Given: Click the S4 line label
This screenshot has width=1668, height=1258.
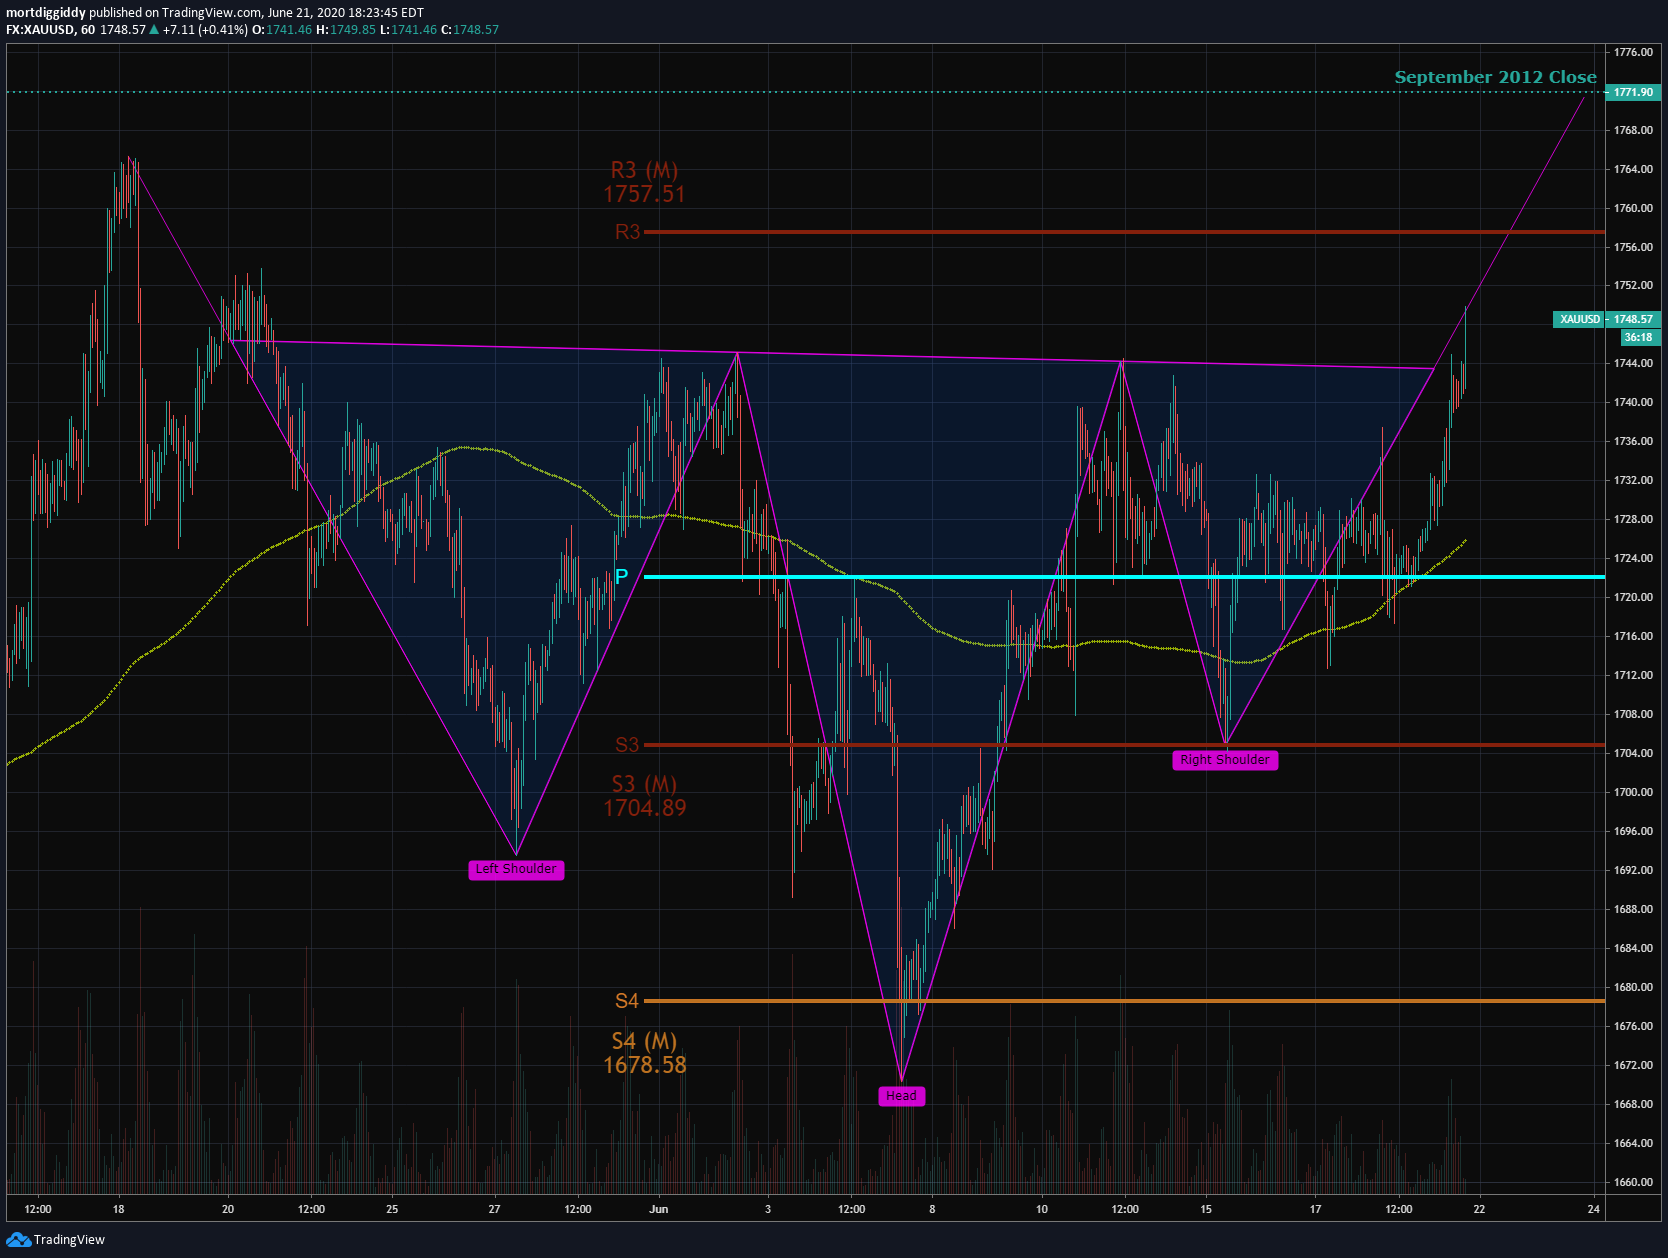Looking at the screenshot, I should coord(627,1001).
